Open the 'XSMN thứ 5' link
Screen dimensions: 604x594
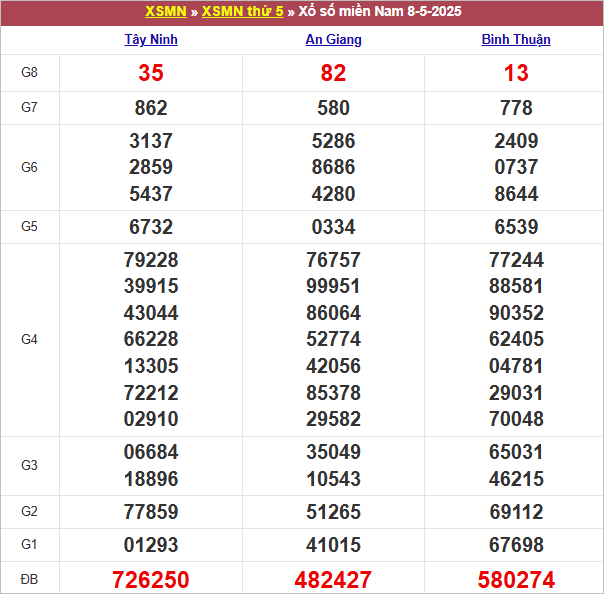pos(242,12)
